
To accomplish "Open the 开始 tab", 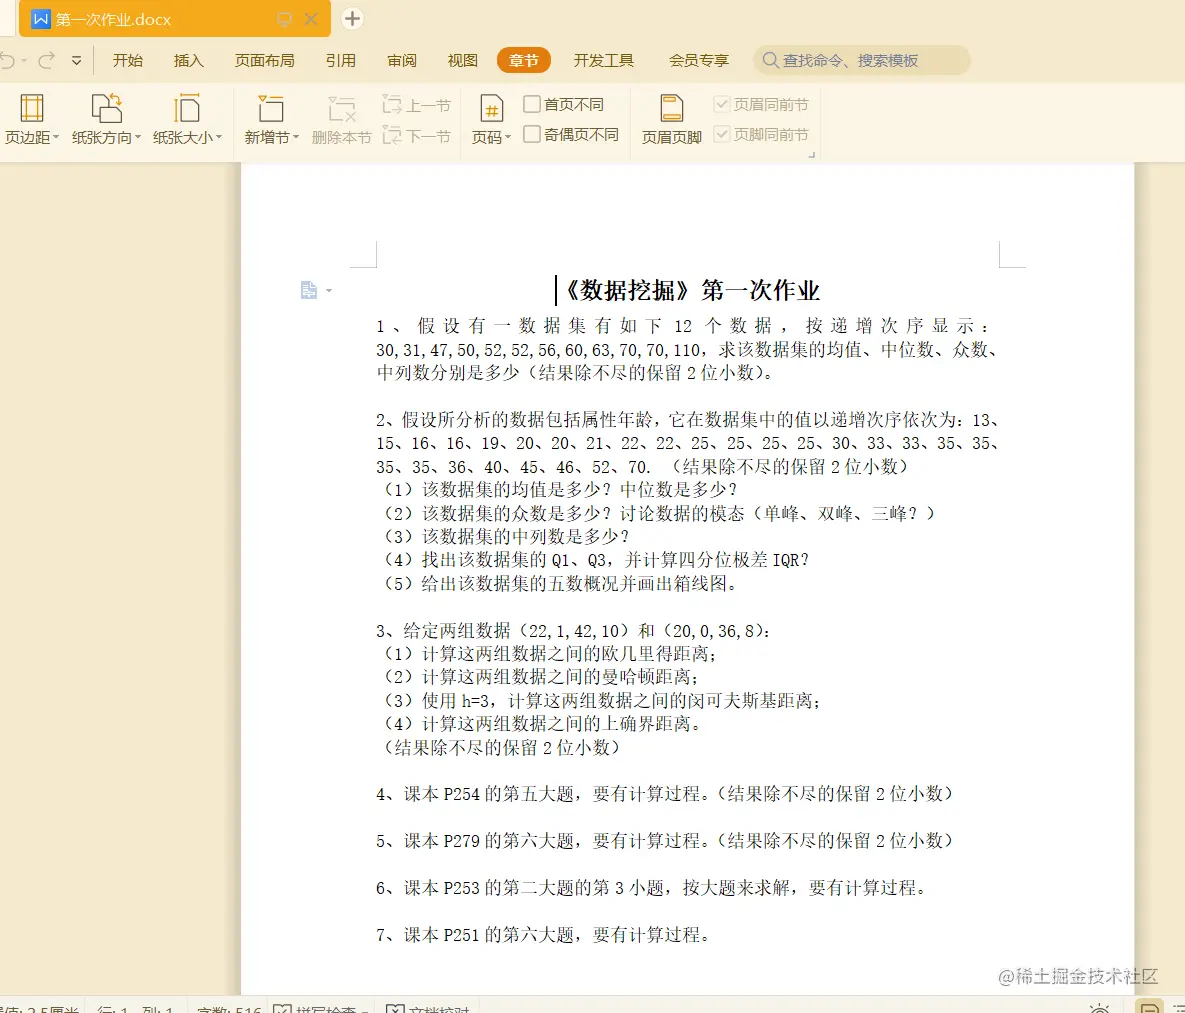I will pos(128,60).
